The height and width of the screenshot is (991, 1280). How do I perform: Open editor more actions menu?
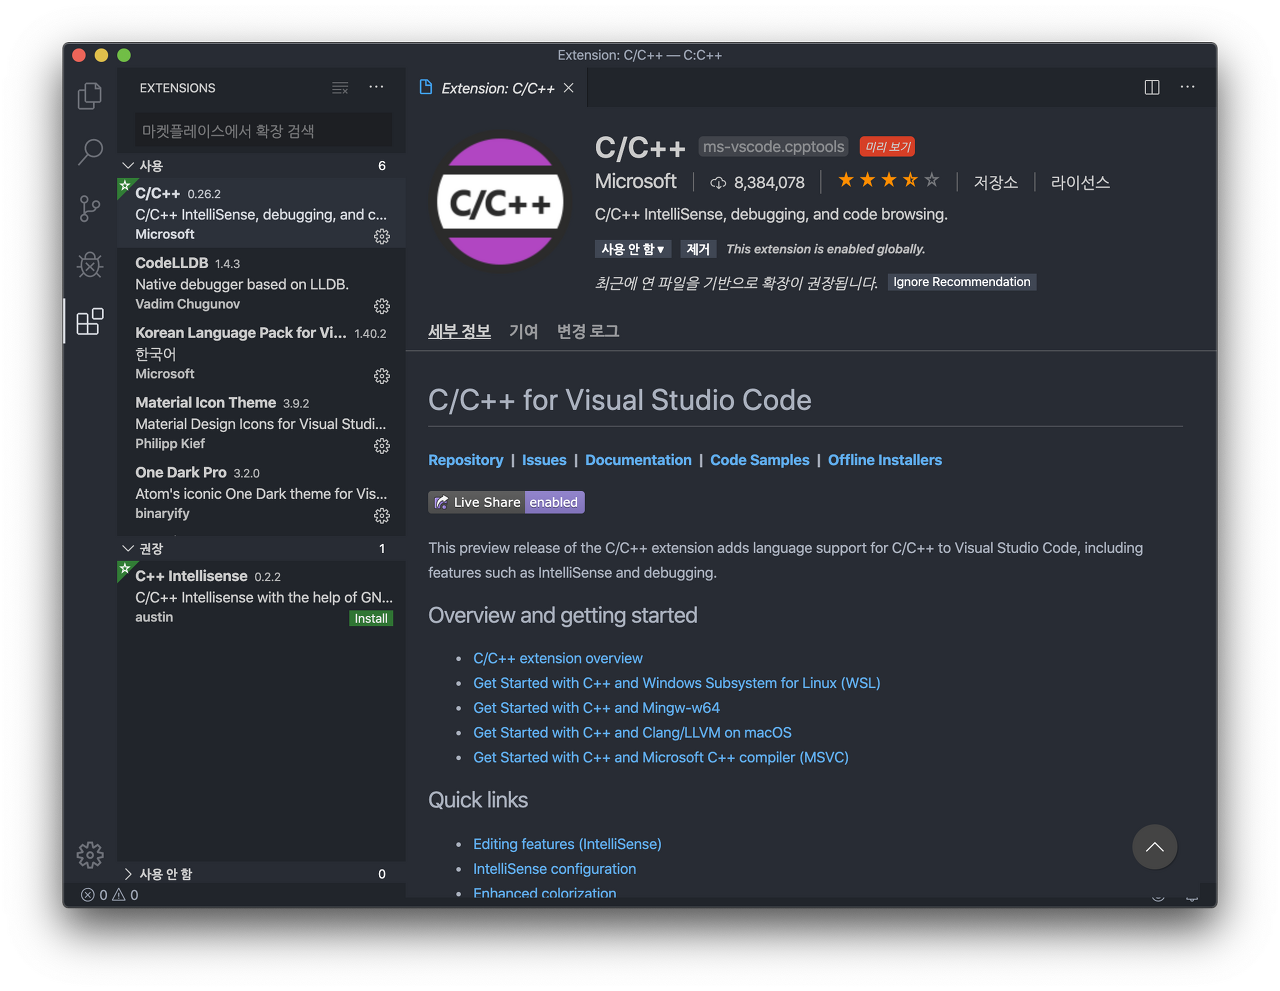coord(1187,87)
